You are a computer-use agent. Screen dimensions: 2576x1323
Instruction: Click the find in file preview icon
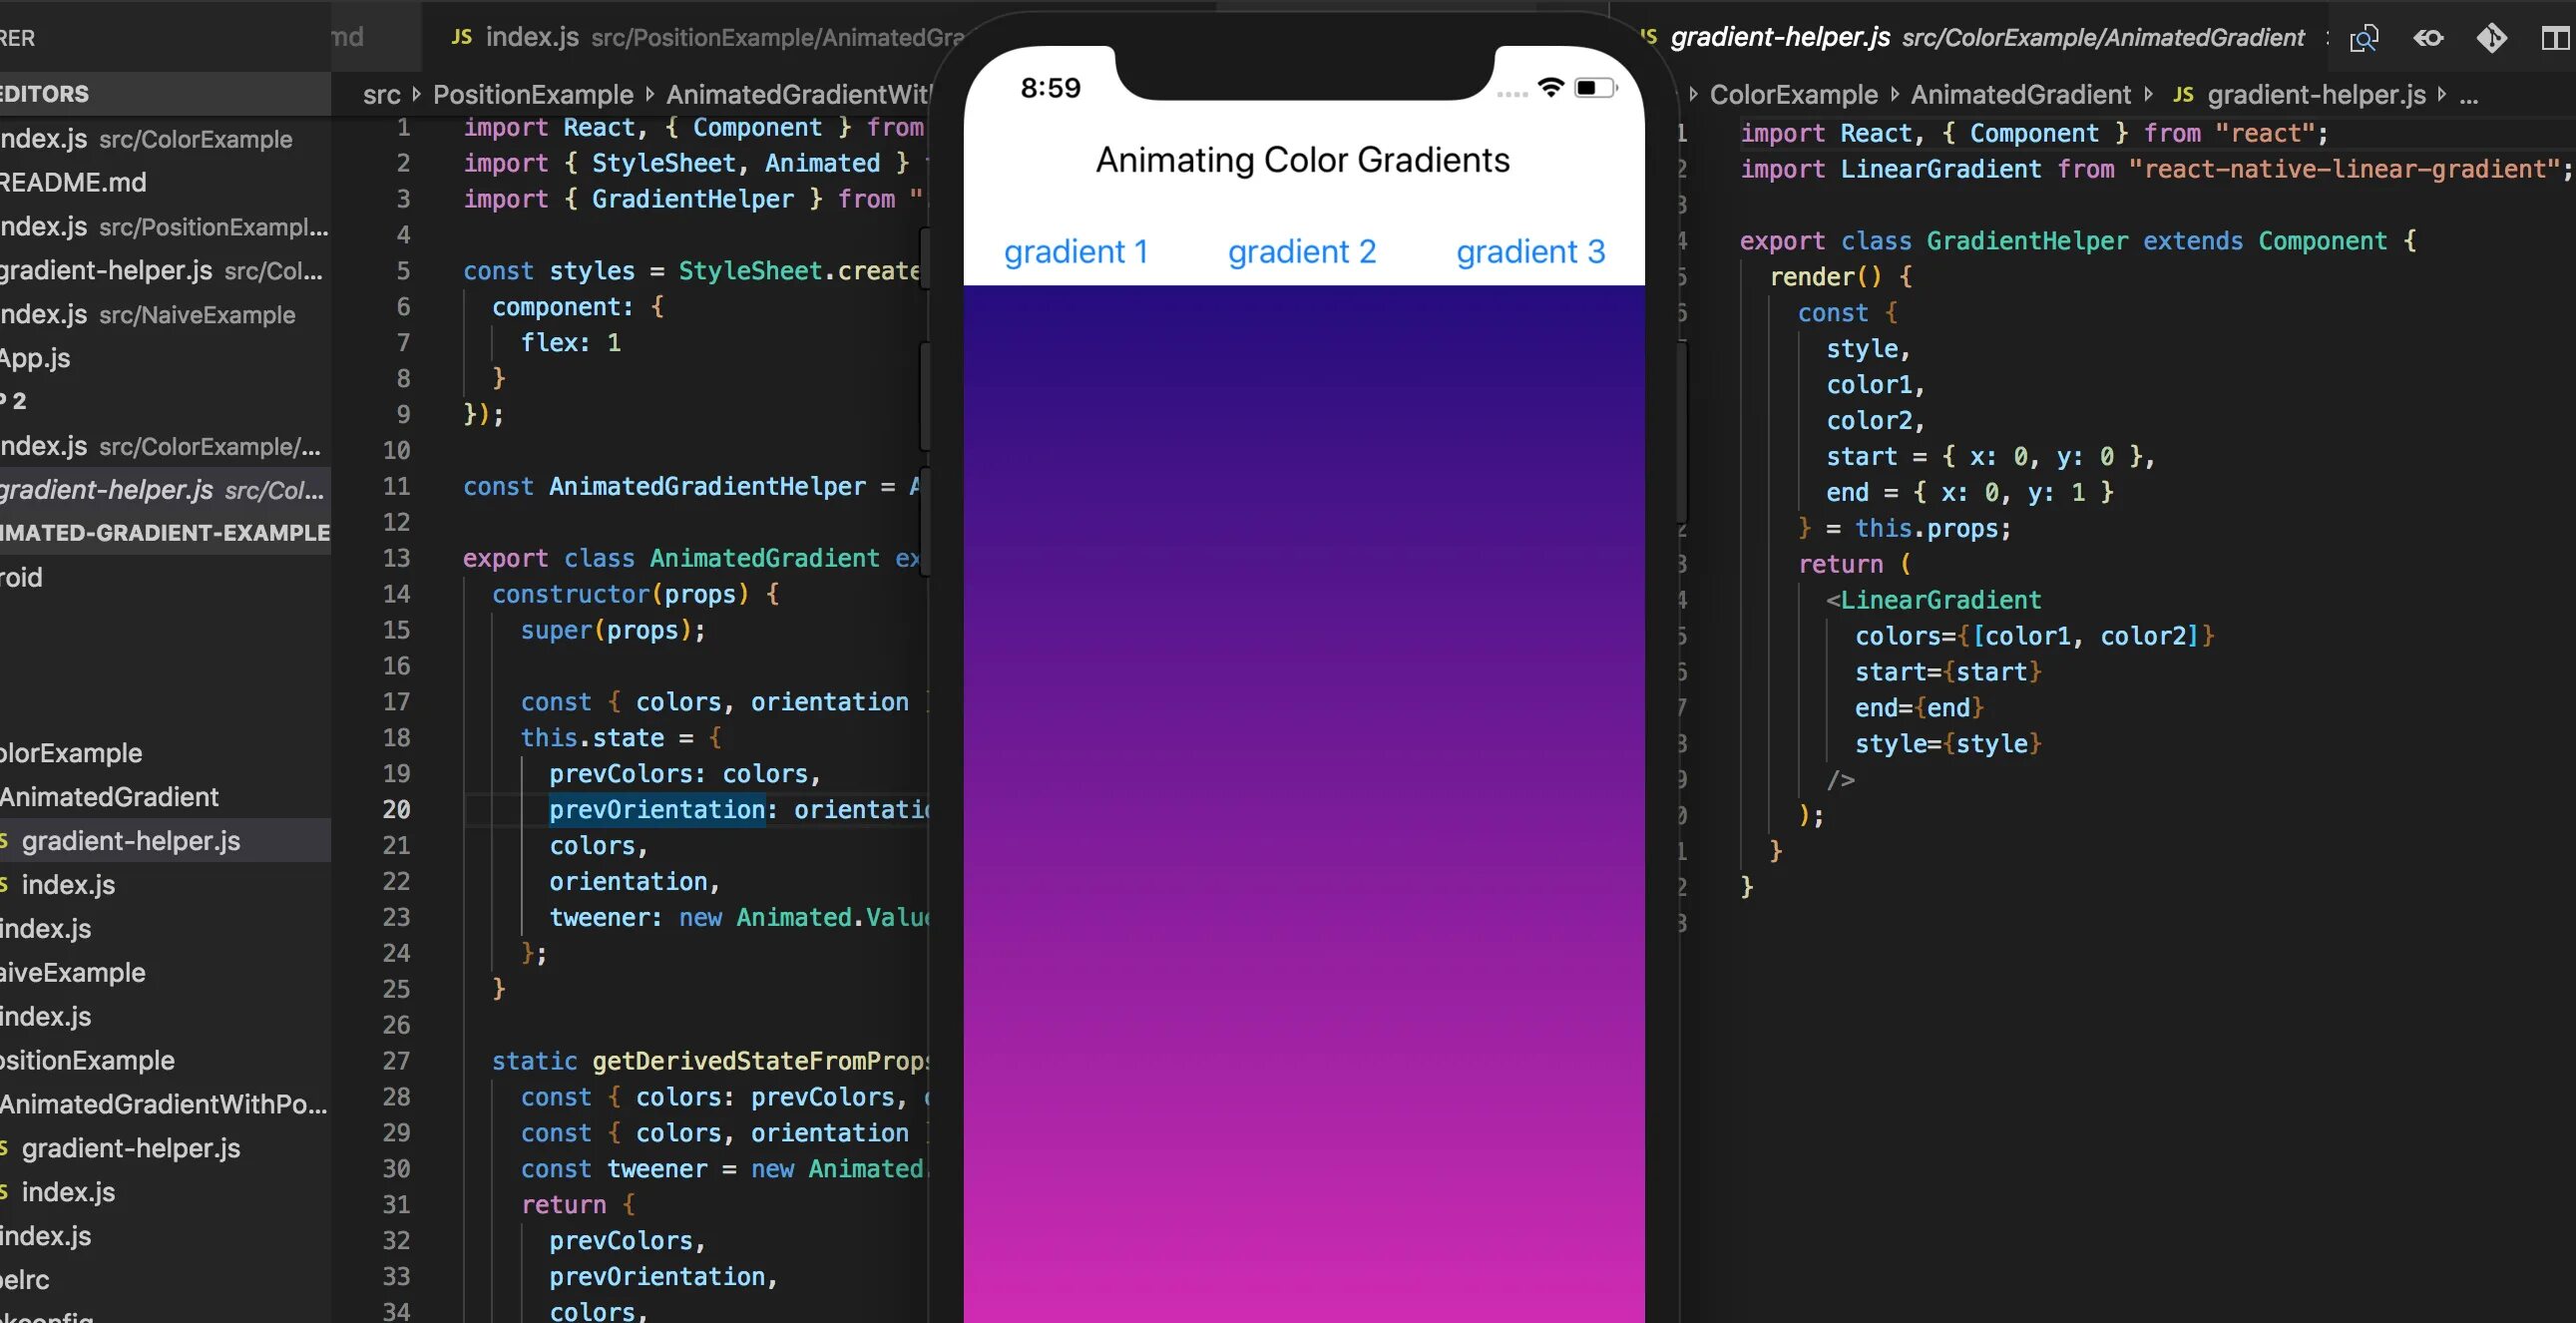(2364, 38)
